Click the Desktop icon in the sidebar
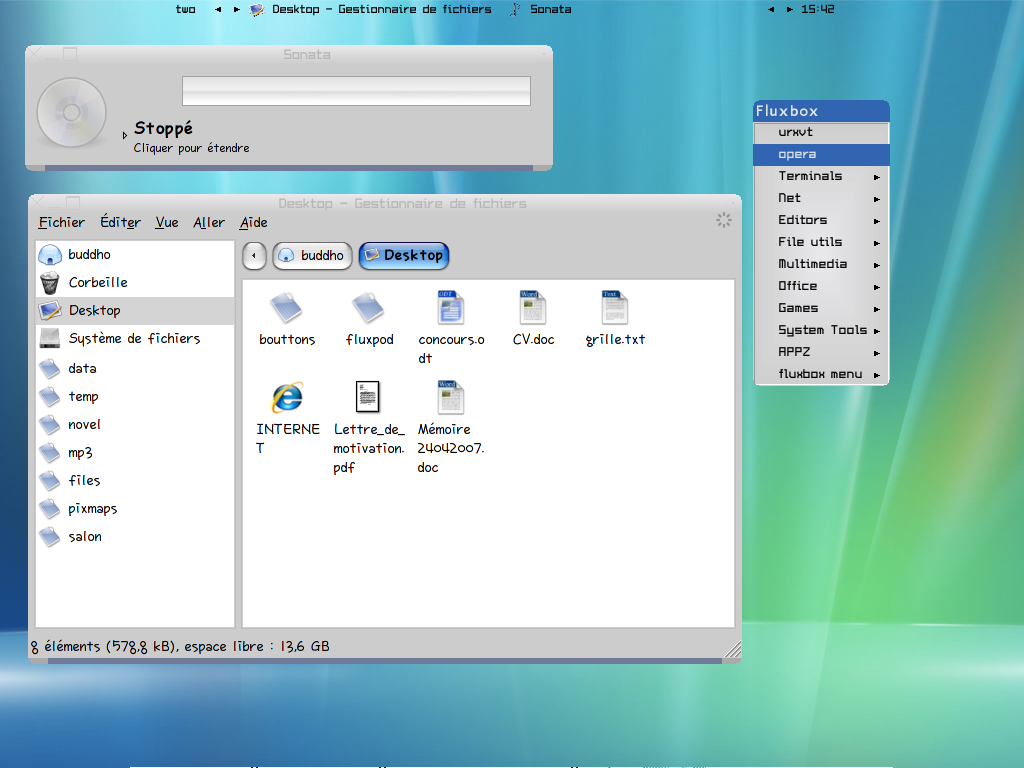 pos(50,311)
